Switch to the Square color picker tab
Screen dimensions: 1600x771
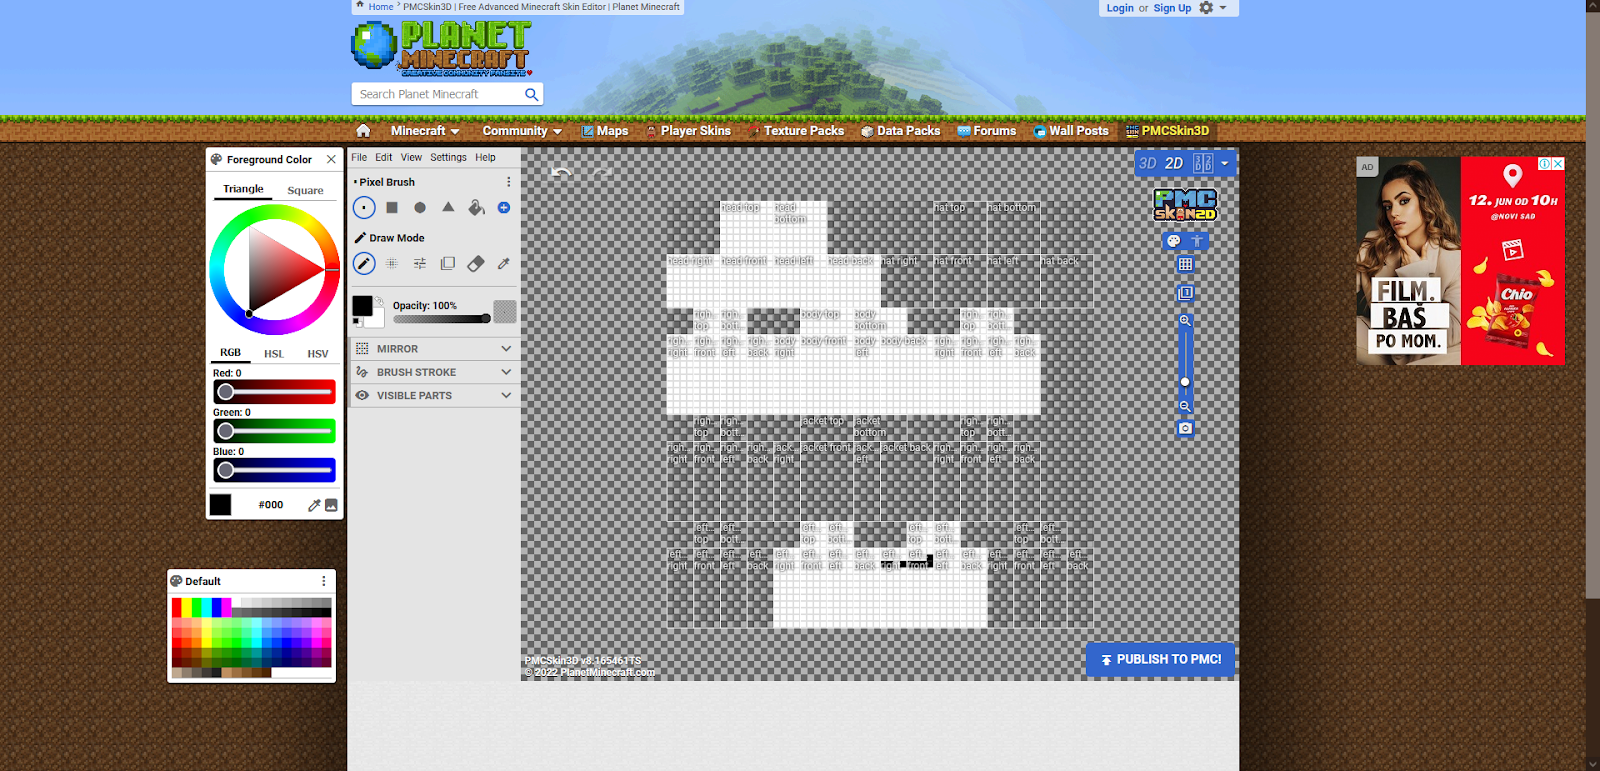click(x=305, y=190)
